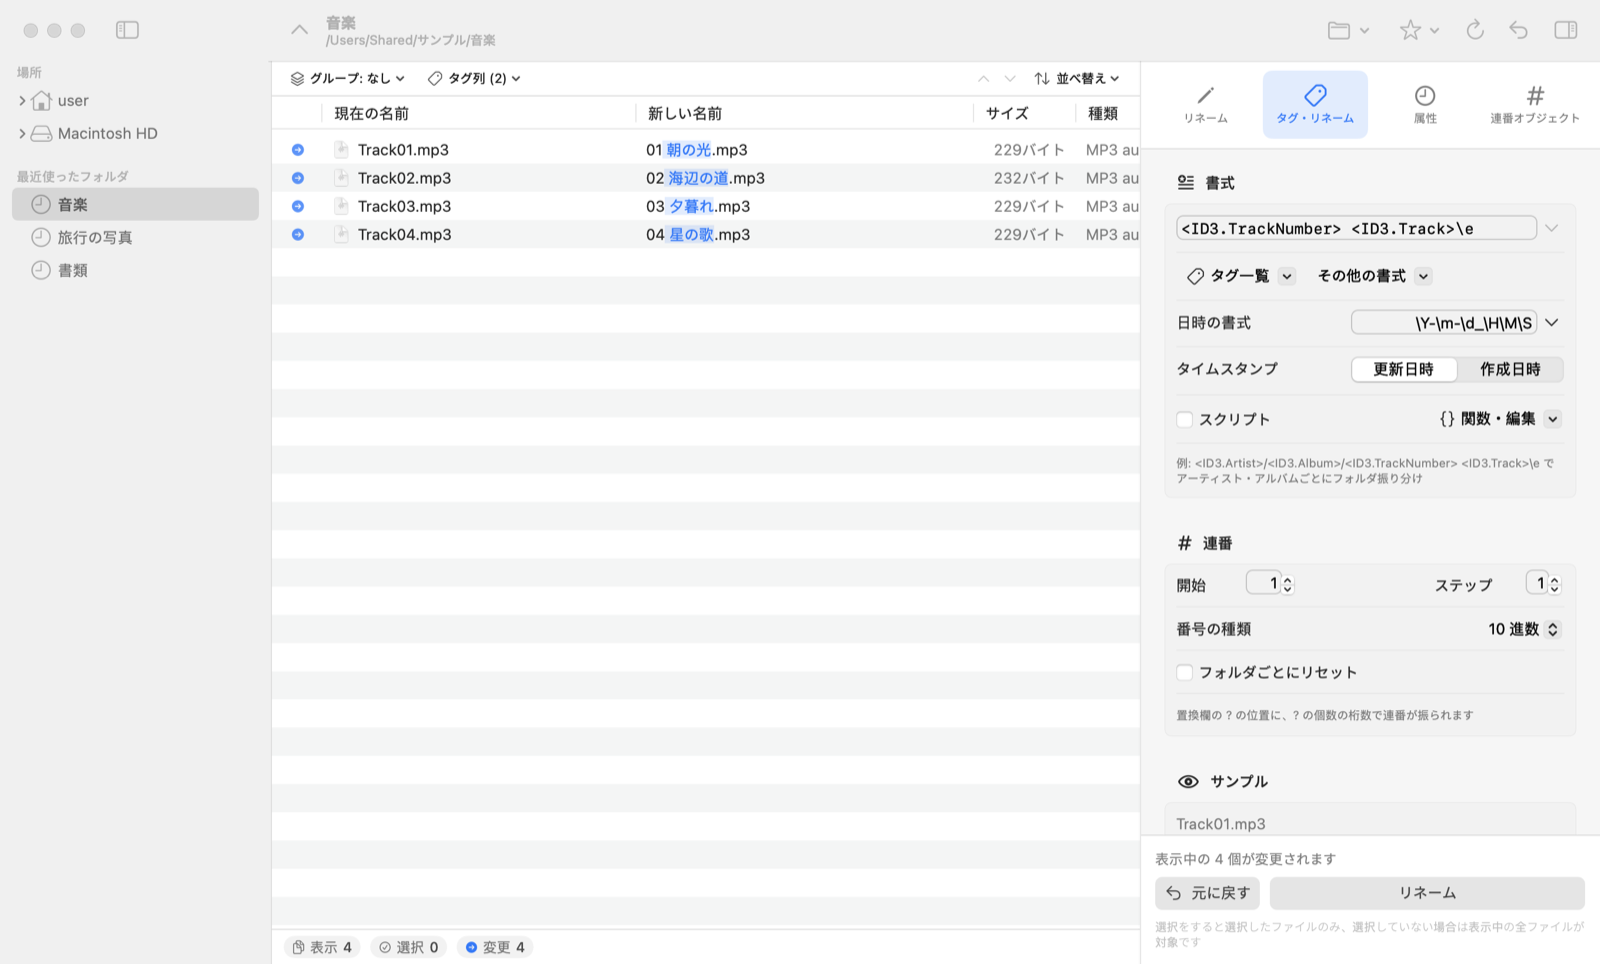Click the reload icon in toolbar
Viewport: 1600px width, 964px height.
point(1475,30)
